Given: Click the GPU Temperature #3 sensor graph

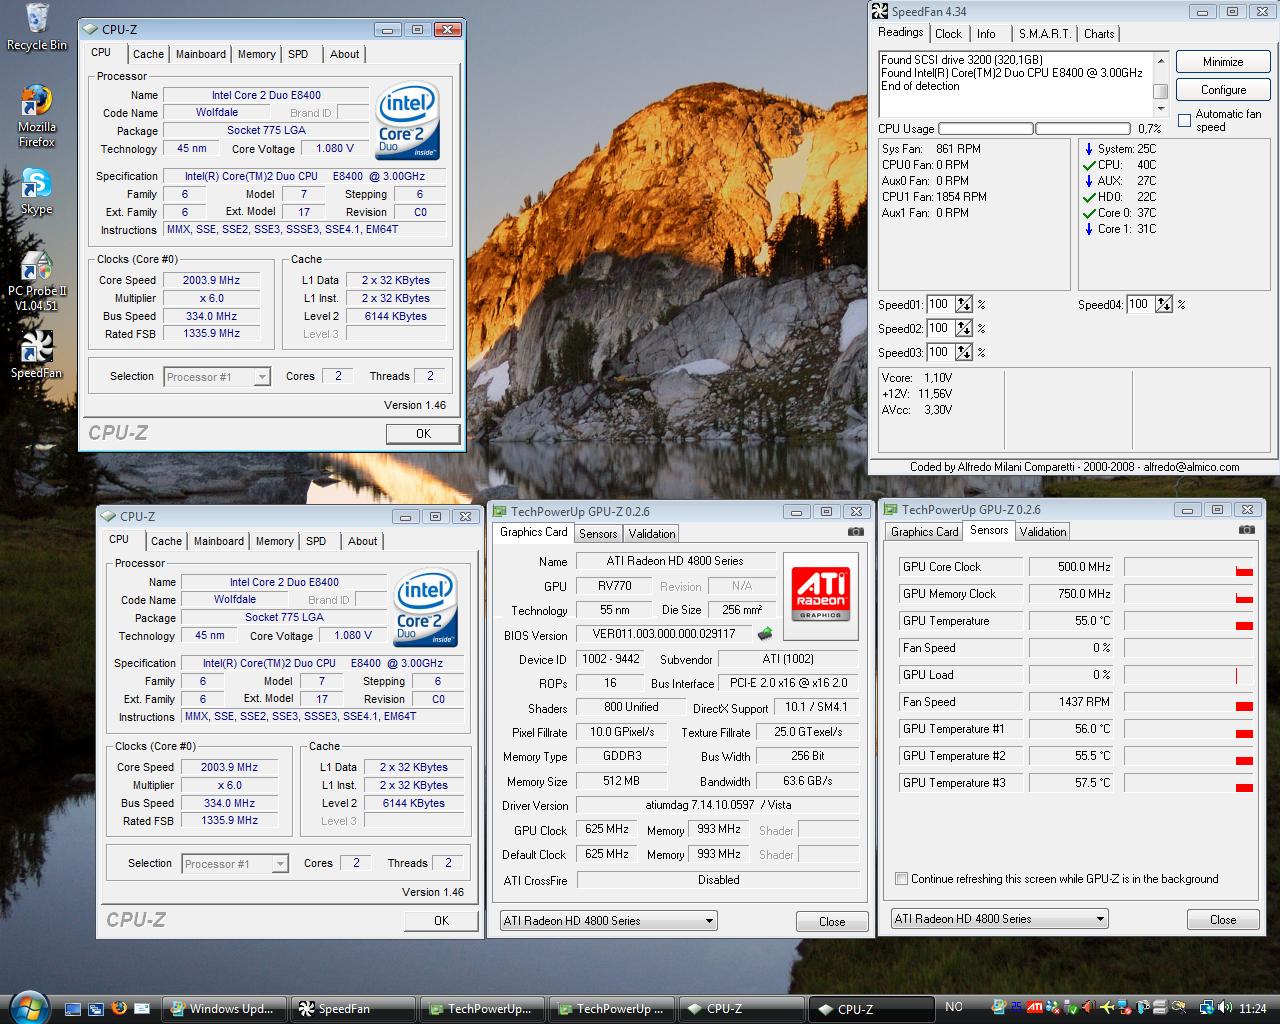Looking at the screenshot, I should click(x=1189, y=783).
